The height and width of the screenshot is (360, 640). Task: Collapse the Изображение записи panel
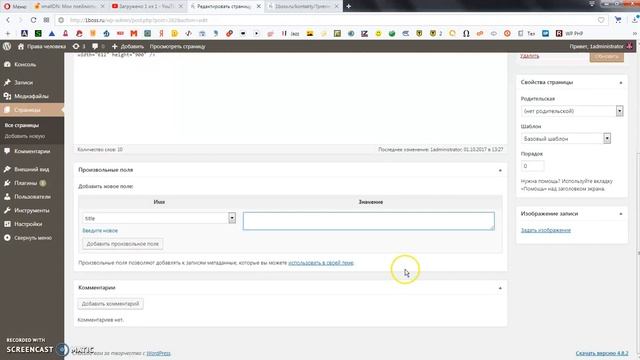pos(621,214)
